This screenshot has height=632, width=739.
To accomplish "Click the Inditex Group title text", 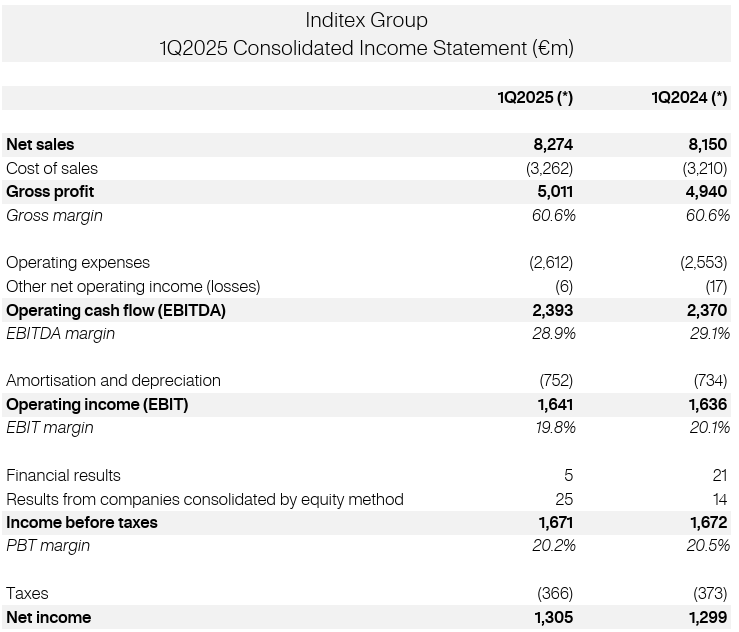I will 366,20.
